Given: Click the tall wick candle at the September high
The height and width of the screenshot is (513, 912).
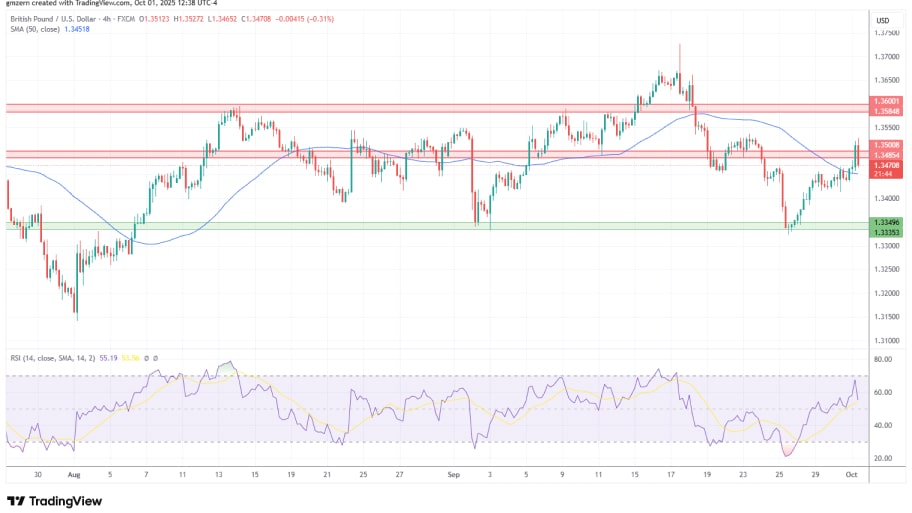Looking at the screenshot, I should click(679, 58).
